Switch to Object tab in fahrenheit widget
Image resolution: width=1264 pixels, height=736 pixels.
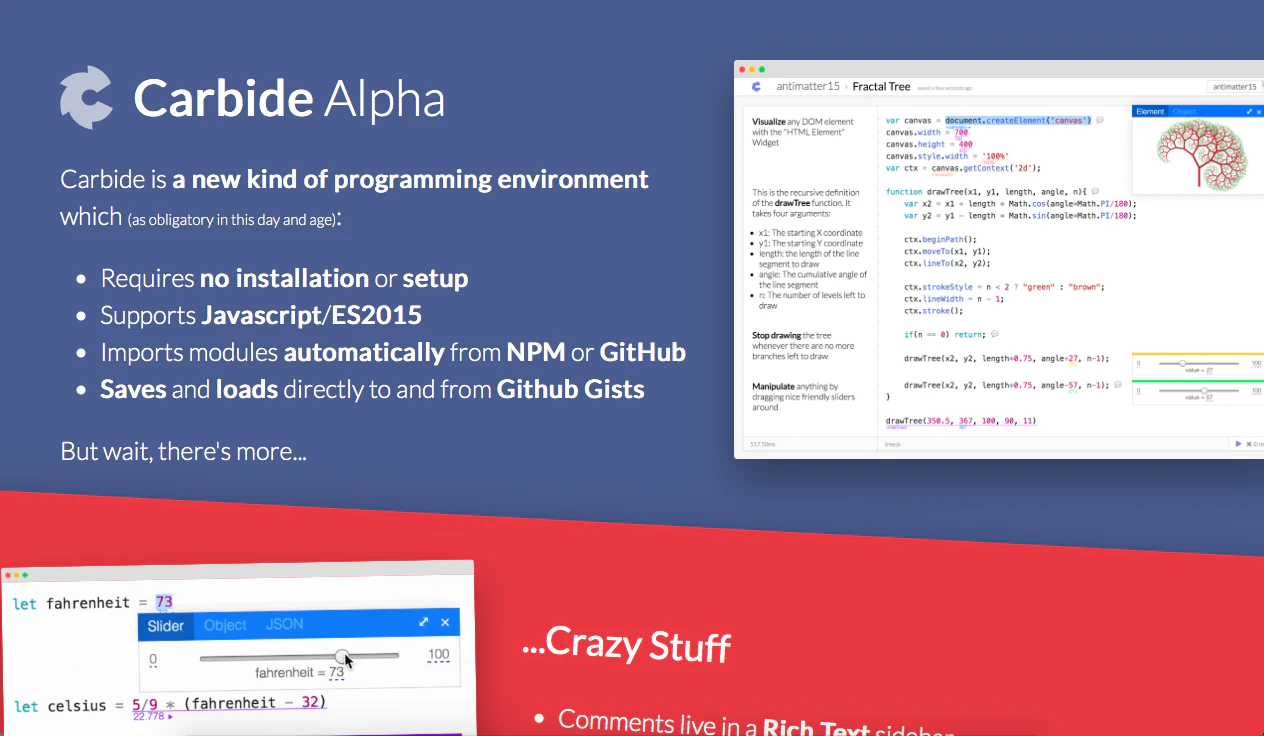pyautogui.click(x=225, y=625)
